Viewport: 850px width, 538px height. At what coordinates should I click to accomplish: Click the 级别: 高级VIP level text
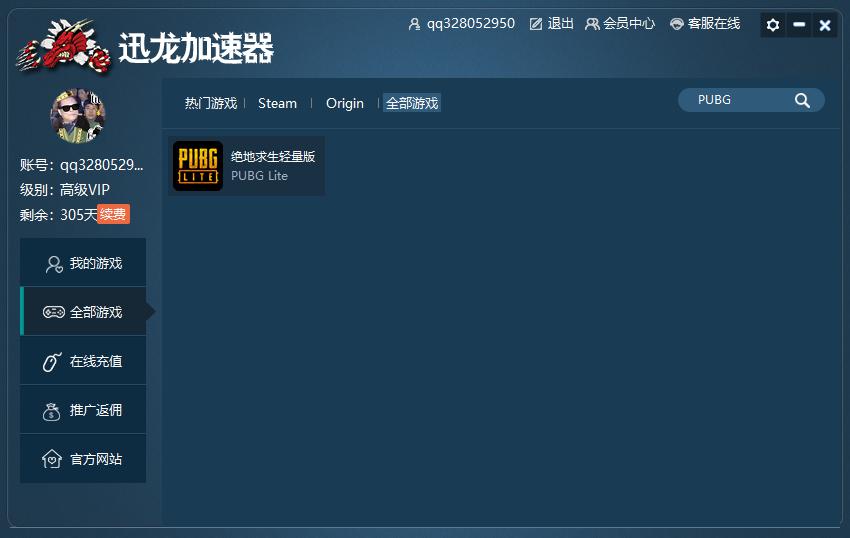pyautogui.click(x=65, y=190)
